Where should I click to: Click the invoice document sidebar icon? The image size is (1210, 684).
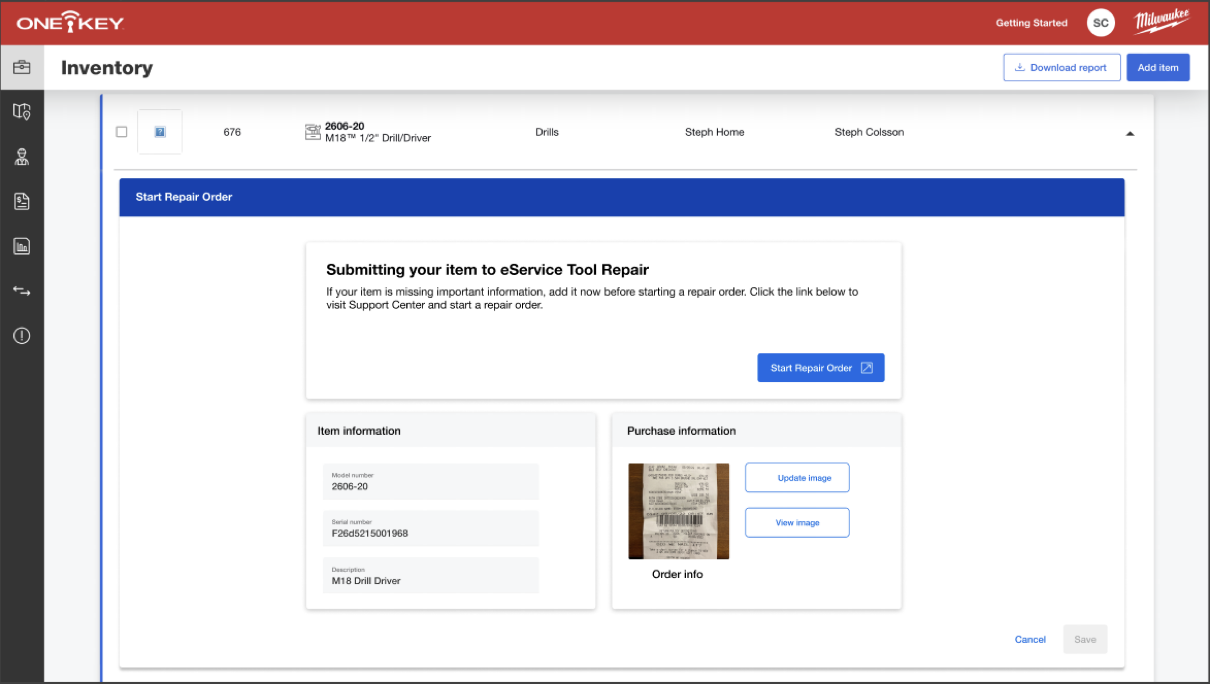pos(21,201)
